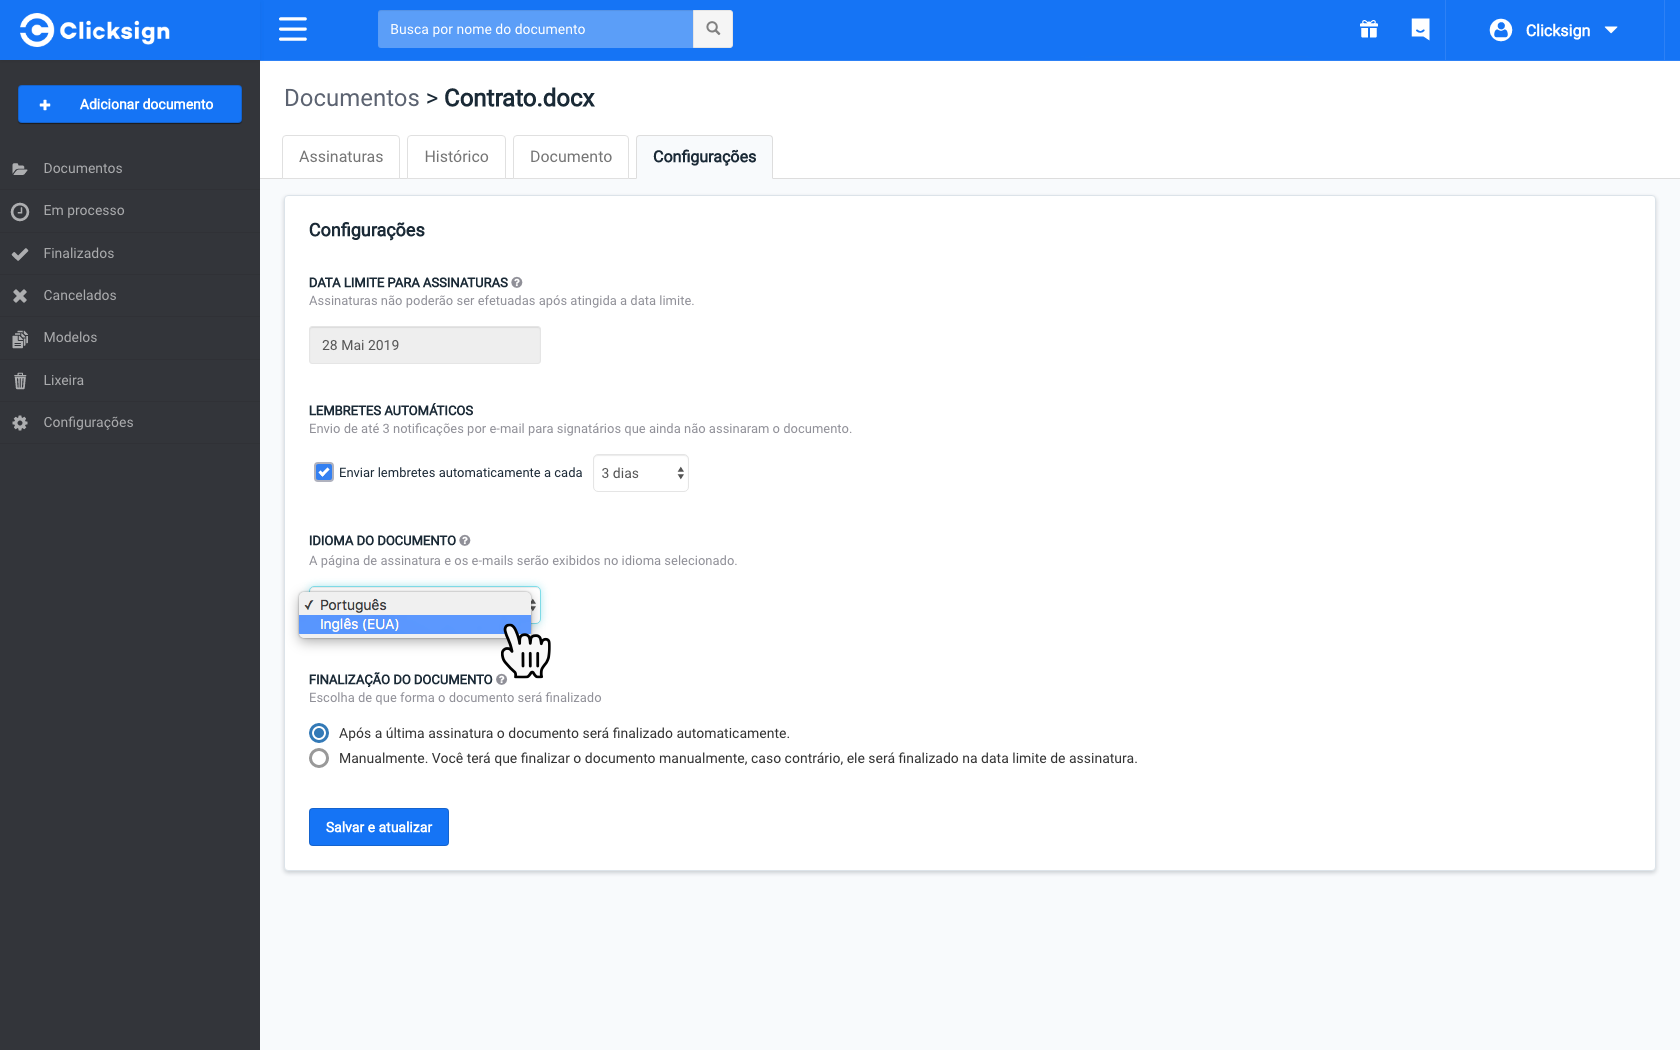The height and width of the screenshot is (1050, 1680).
Task: Click the Clicksign logo
Action: [95, 30]
